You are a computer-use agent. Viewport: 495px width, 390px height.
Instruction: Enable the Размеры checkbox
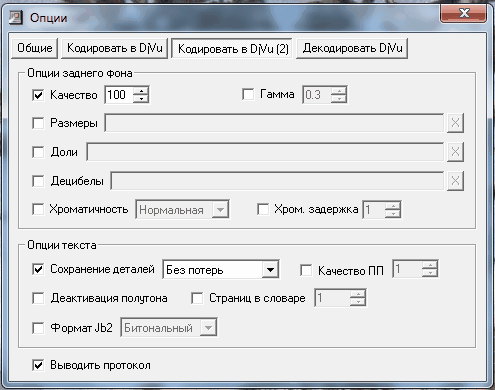[x=38, y=123]
